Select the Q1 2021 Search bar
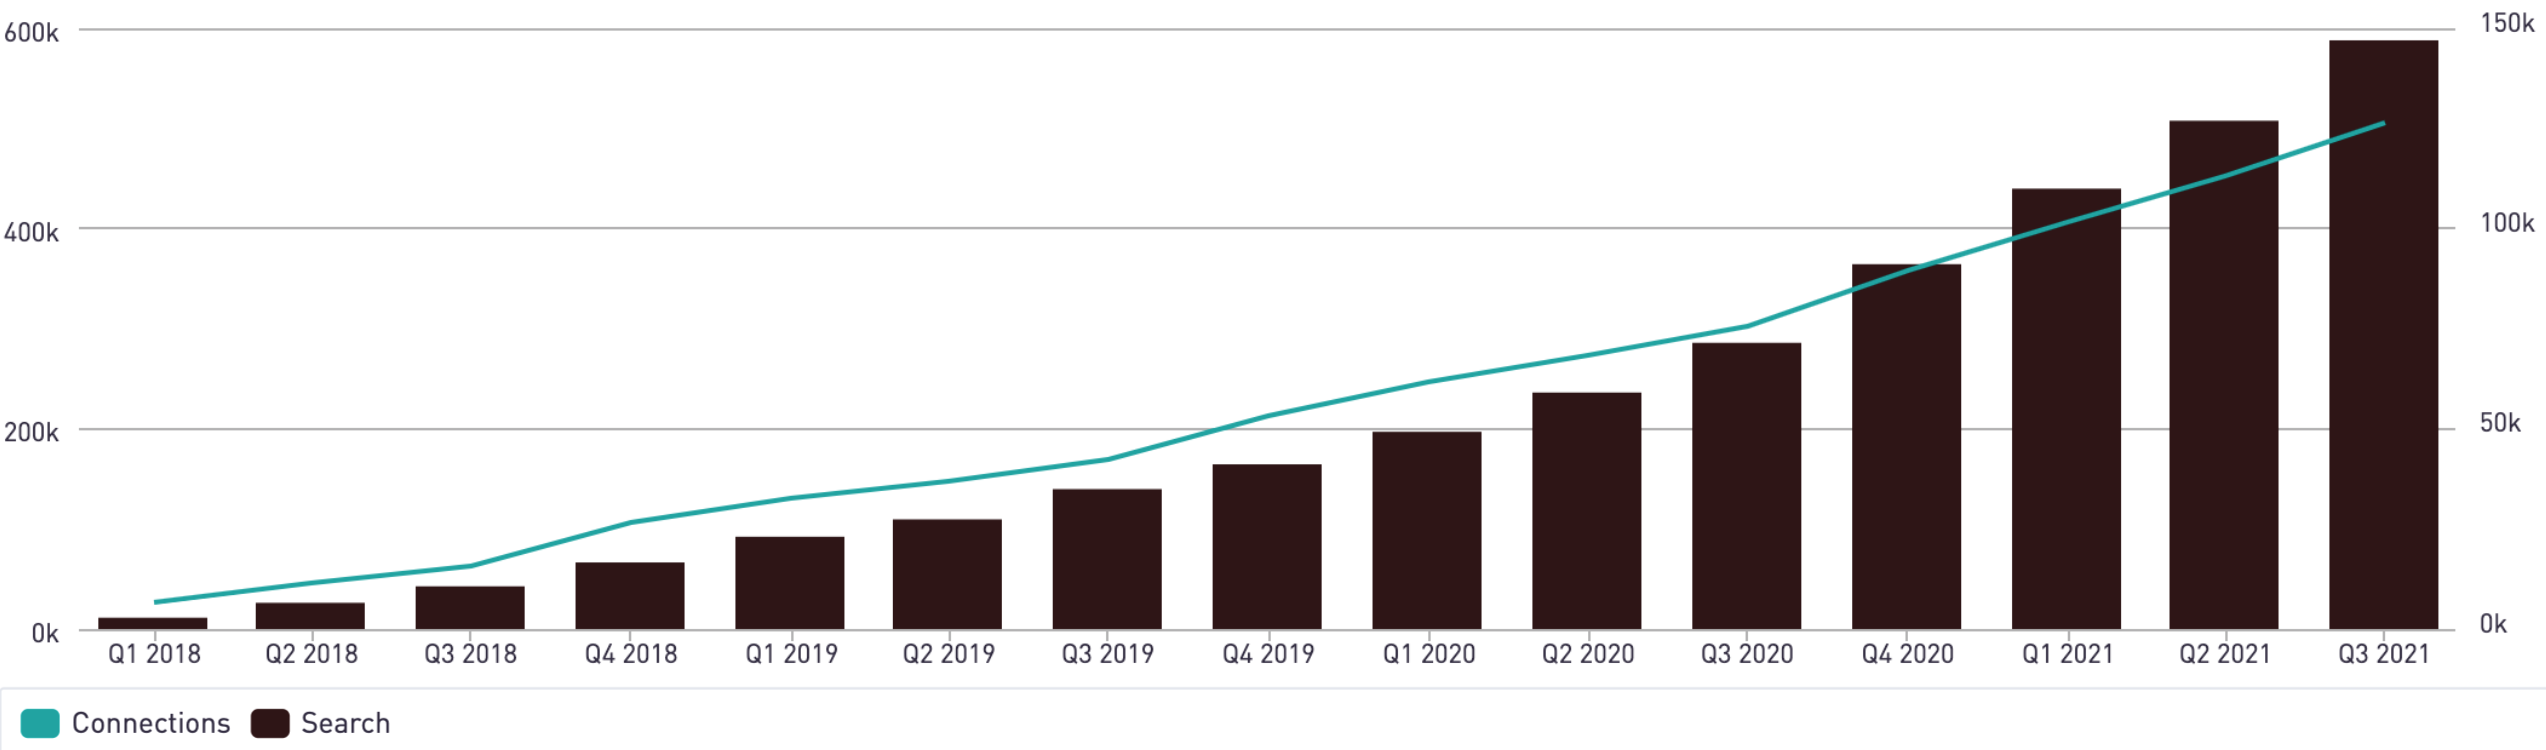This screenshot has height=750, width=2546. coord(2067,409)
